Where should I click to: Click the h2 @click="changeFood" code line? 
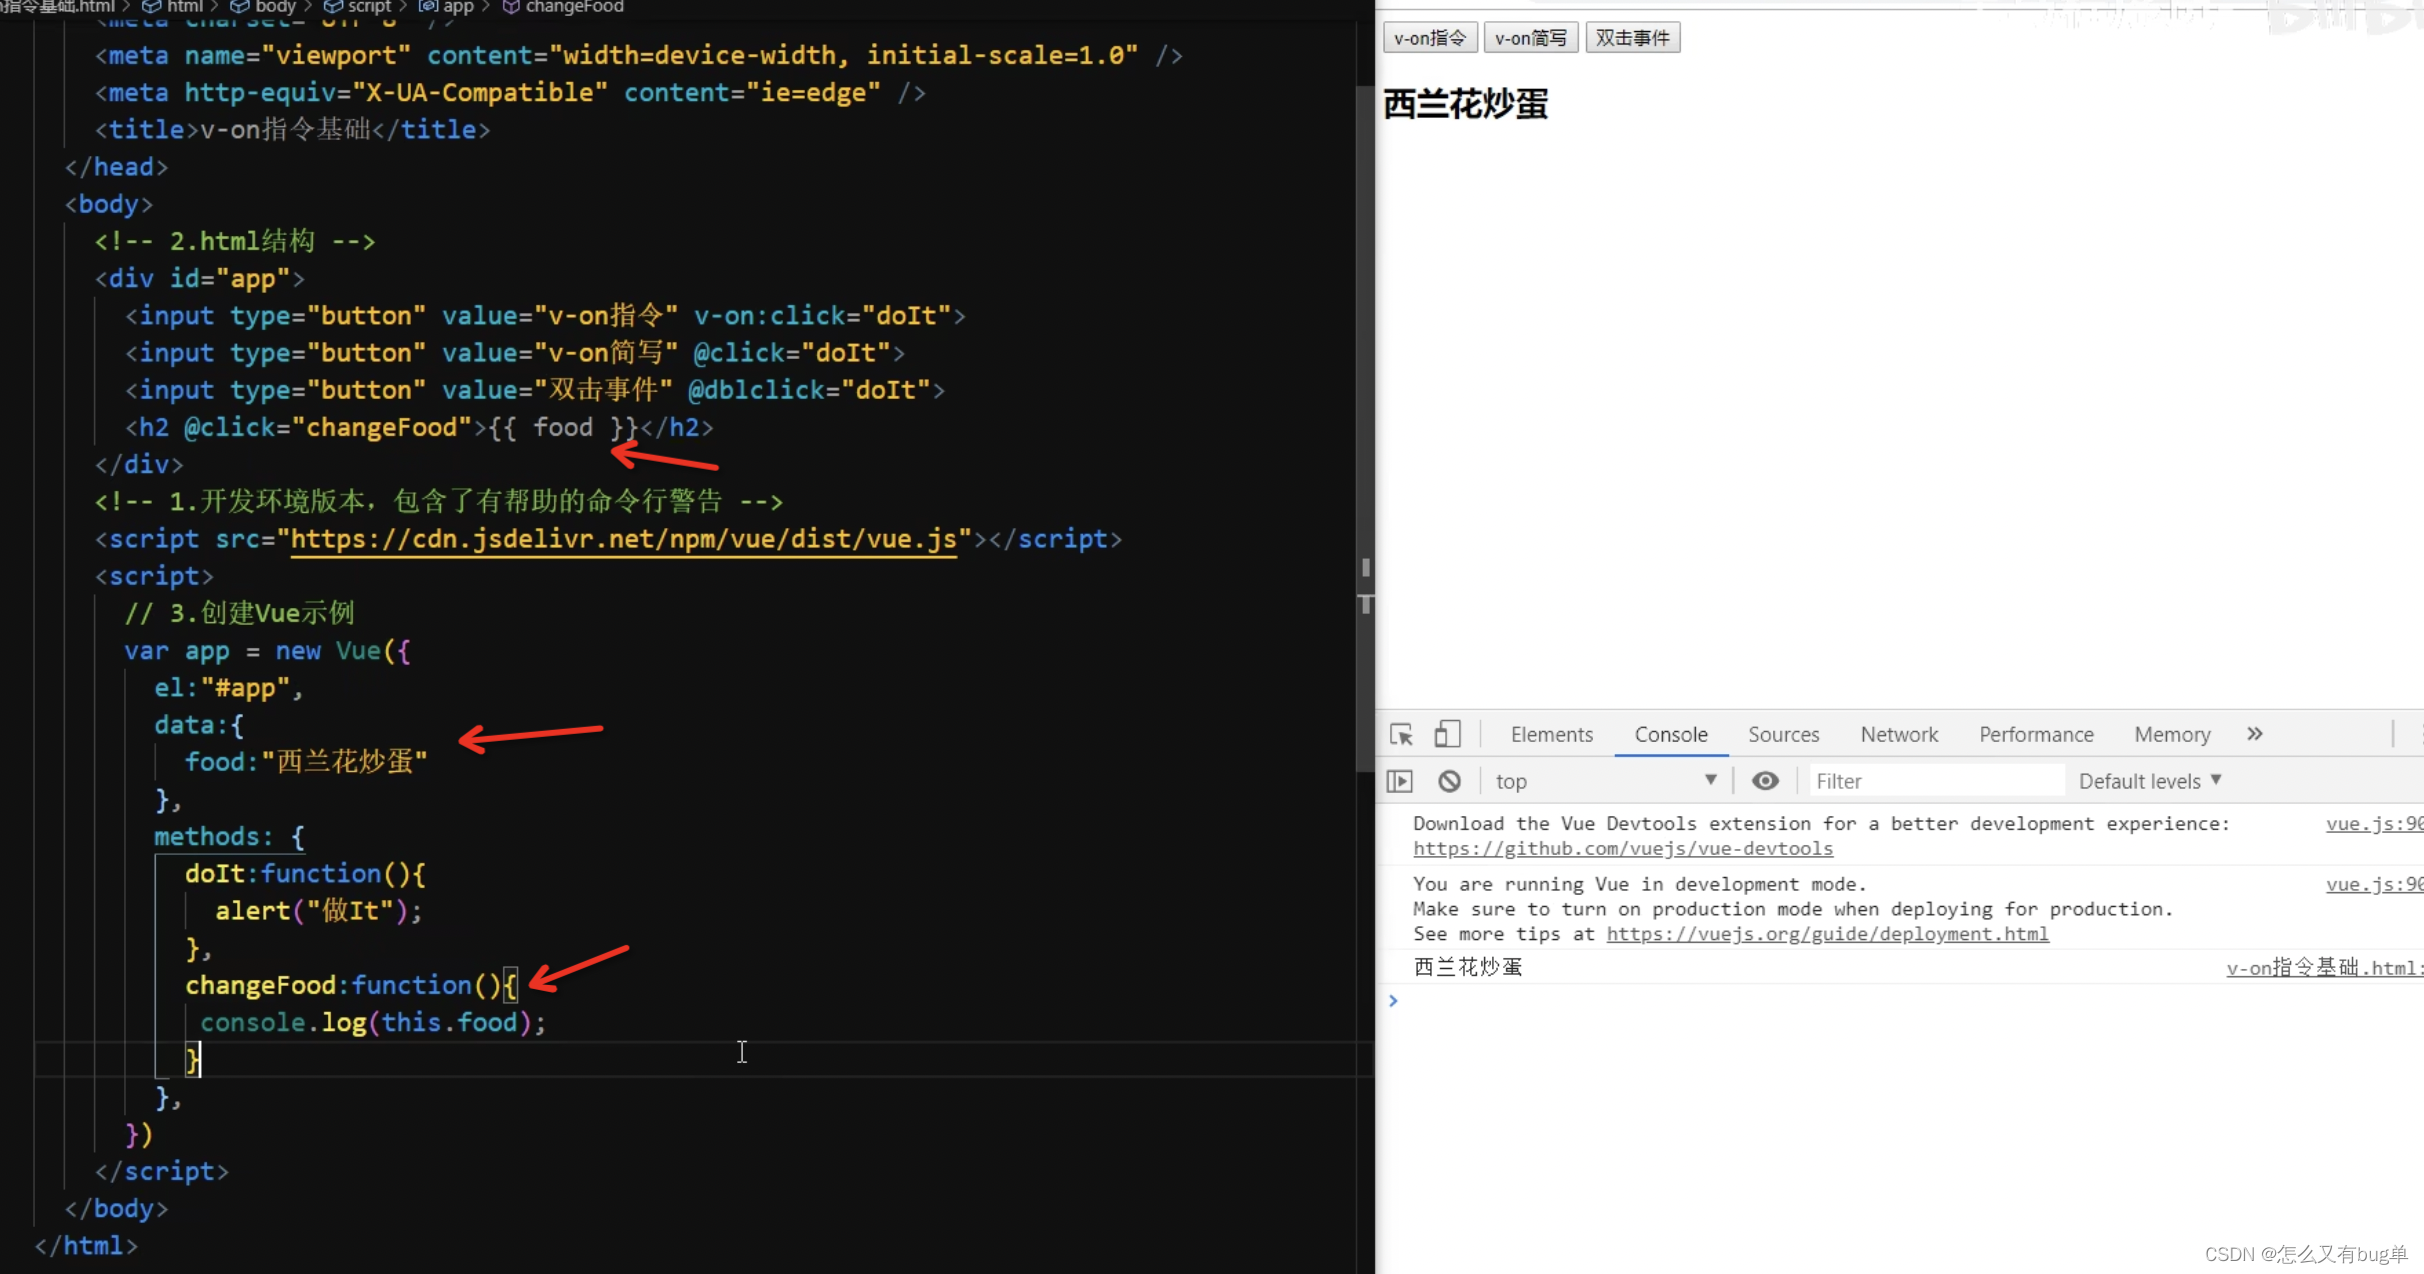[419, 428]
